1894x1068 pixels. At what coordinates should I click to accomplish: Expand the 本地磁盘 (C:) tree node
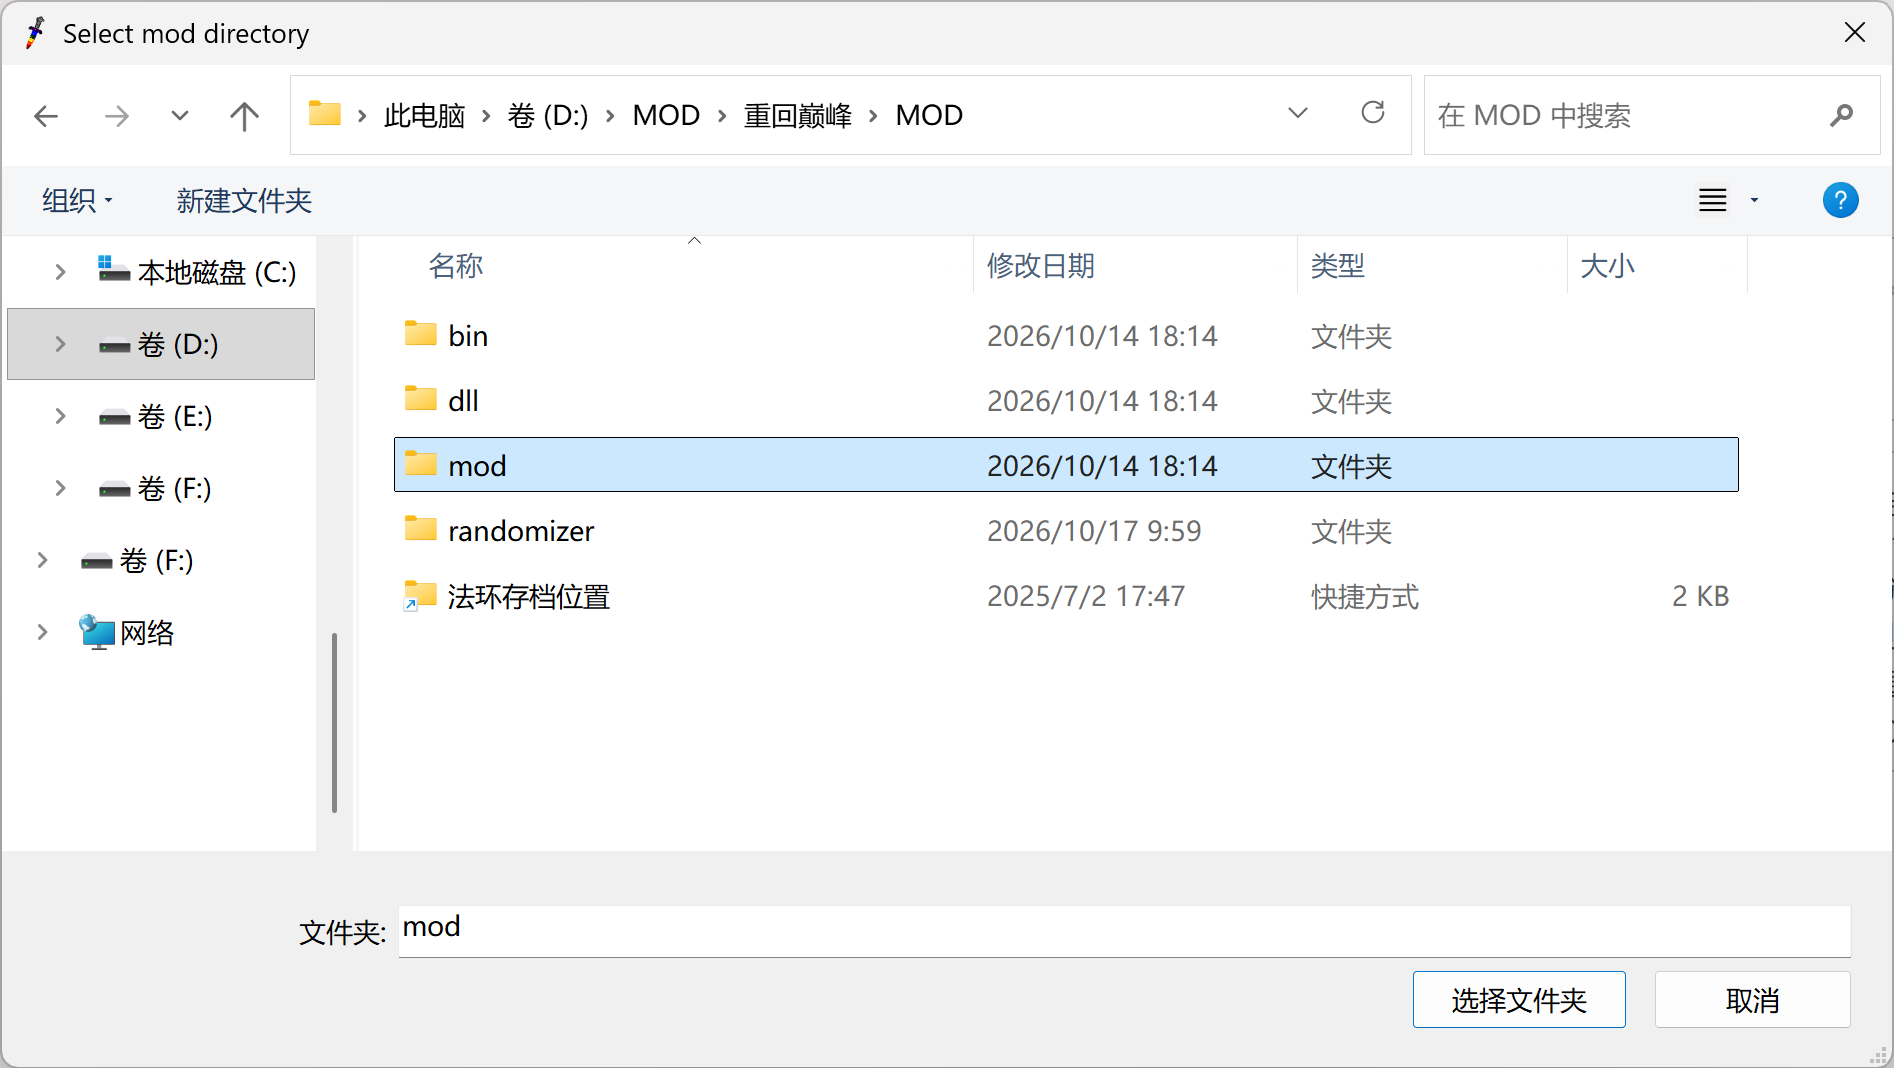tap(60, 272)
